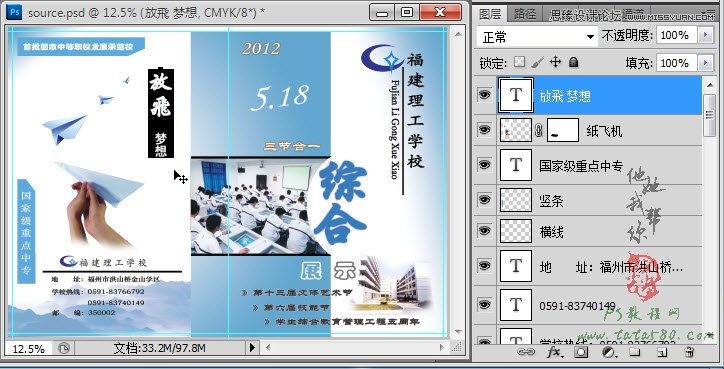Select the layer named 纸飞机

(x=604, y=131)
